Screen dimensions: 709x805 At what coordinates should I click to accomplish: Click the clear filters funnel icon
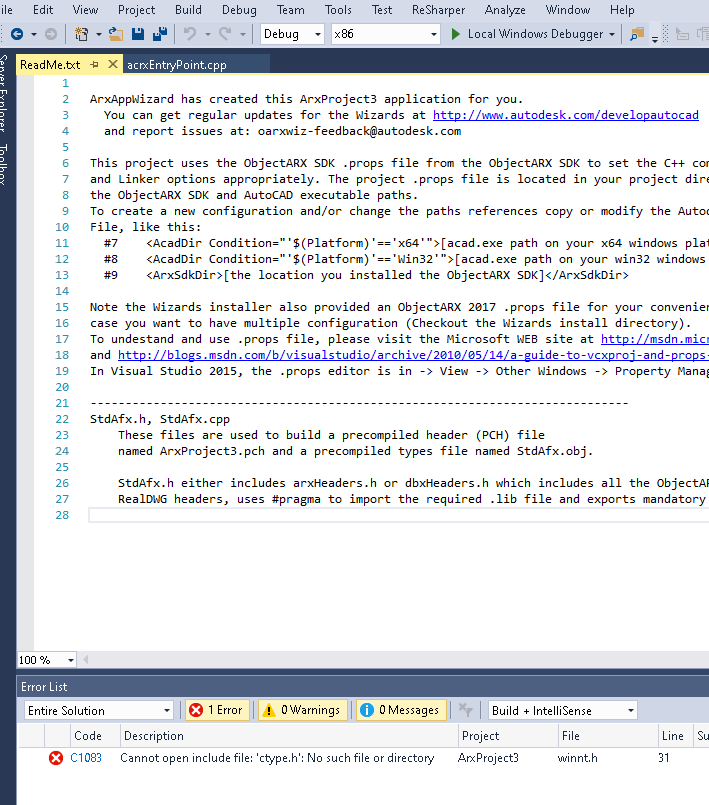click(465, 710)
